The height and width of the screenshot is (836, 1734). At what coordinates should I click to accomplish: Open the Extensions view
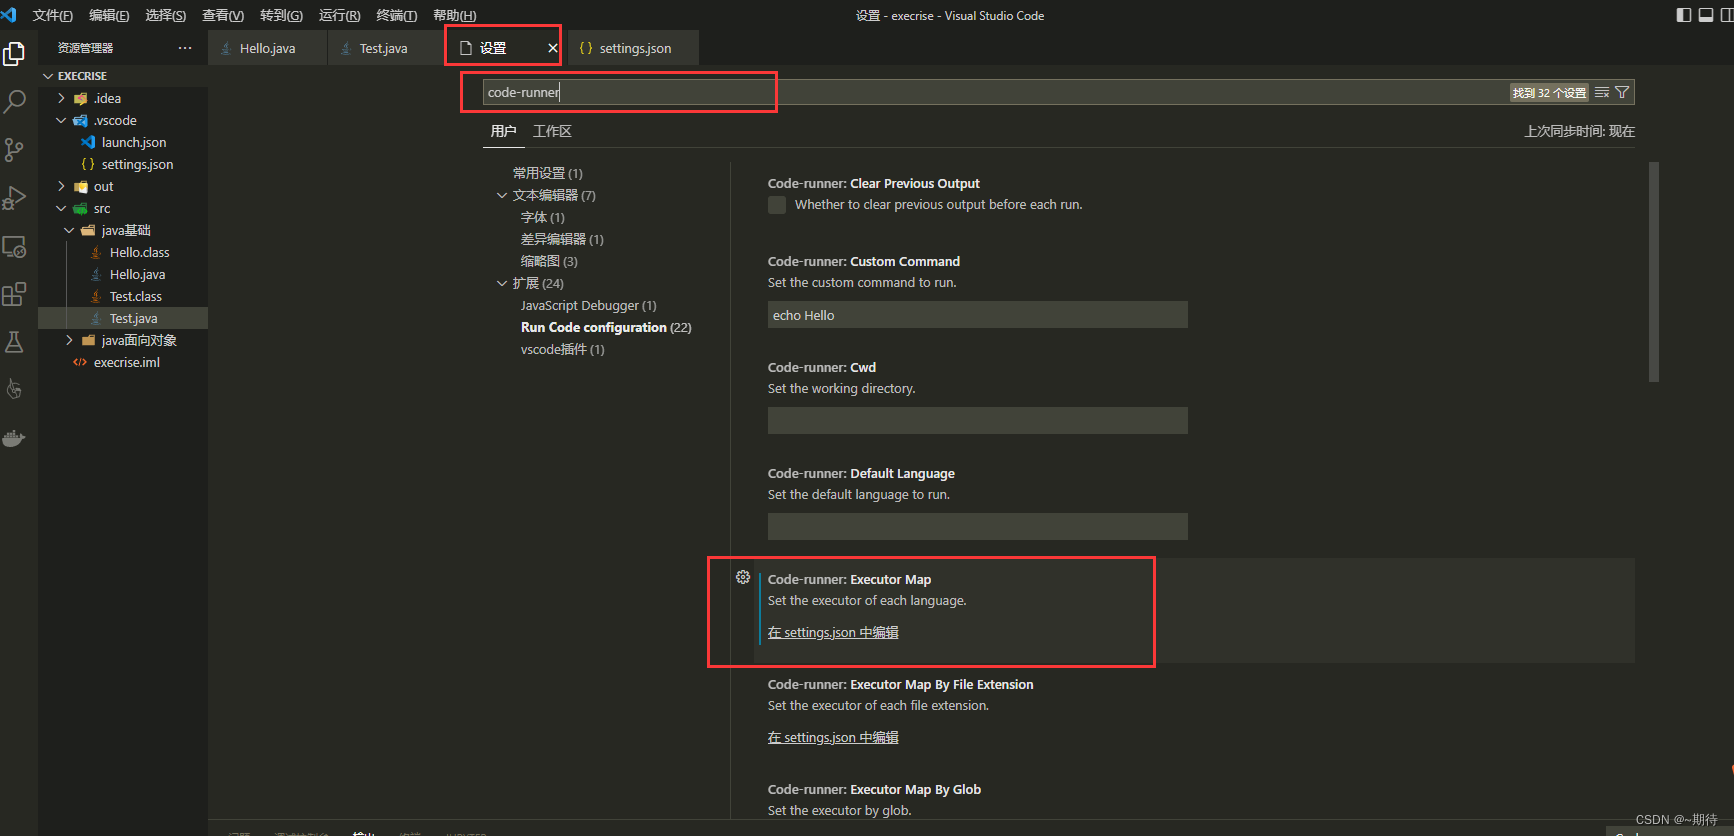click(x=14, y=294)
